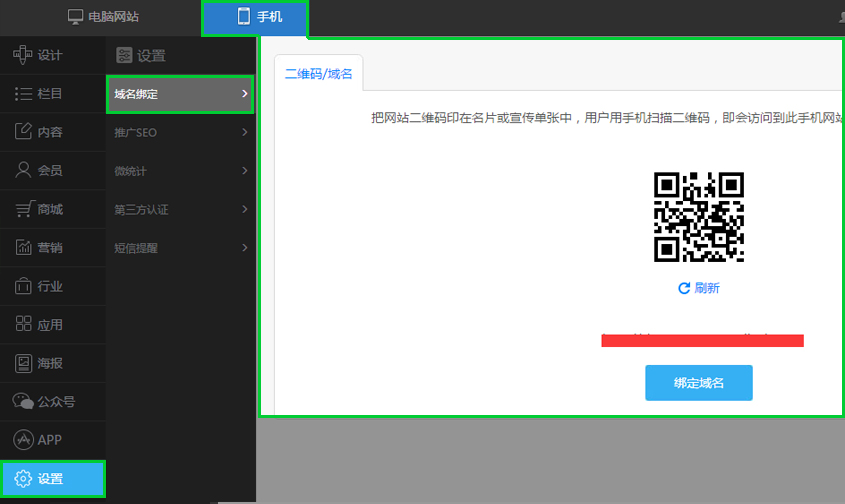Open the 设计 design icon in sidebar

tap(23, 54)
